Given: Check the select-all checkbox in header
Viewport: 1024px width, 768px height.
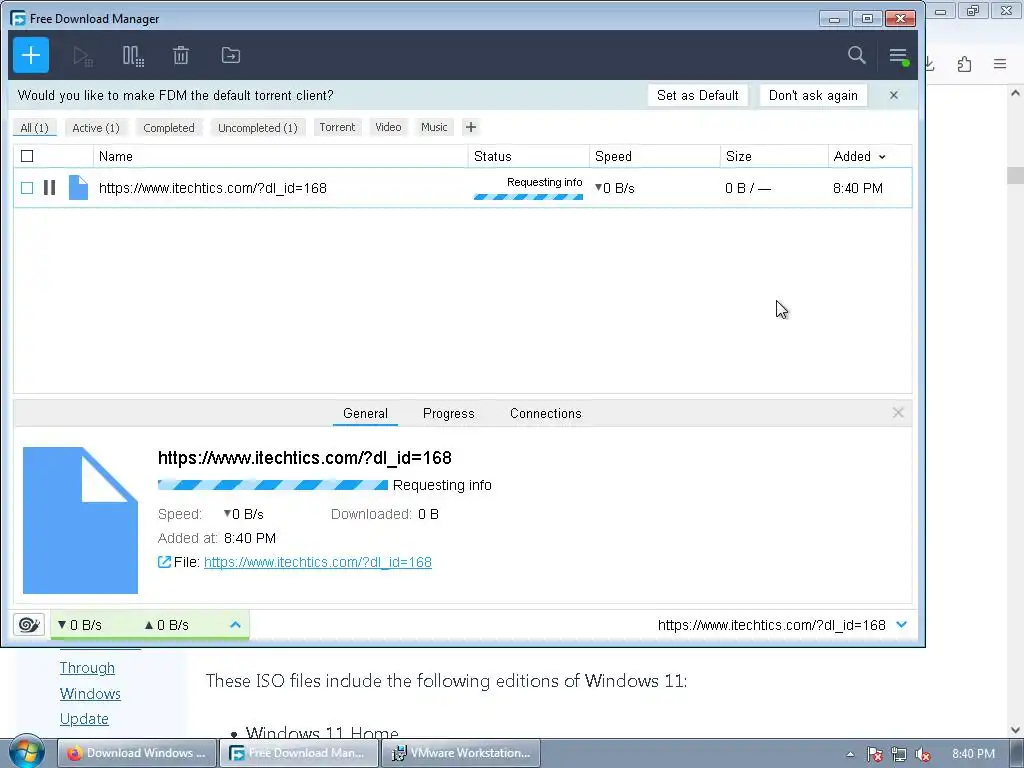Looking at the screenshot, I should 27,156.
